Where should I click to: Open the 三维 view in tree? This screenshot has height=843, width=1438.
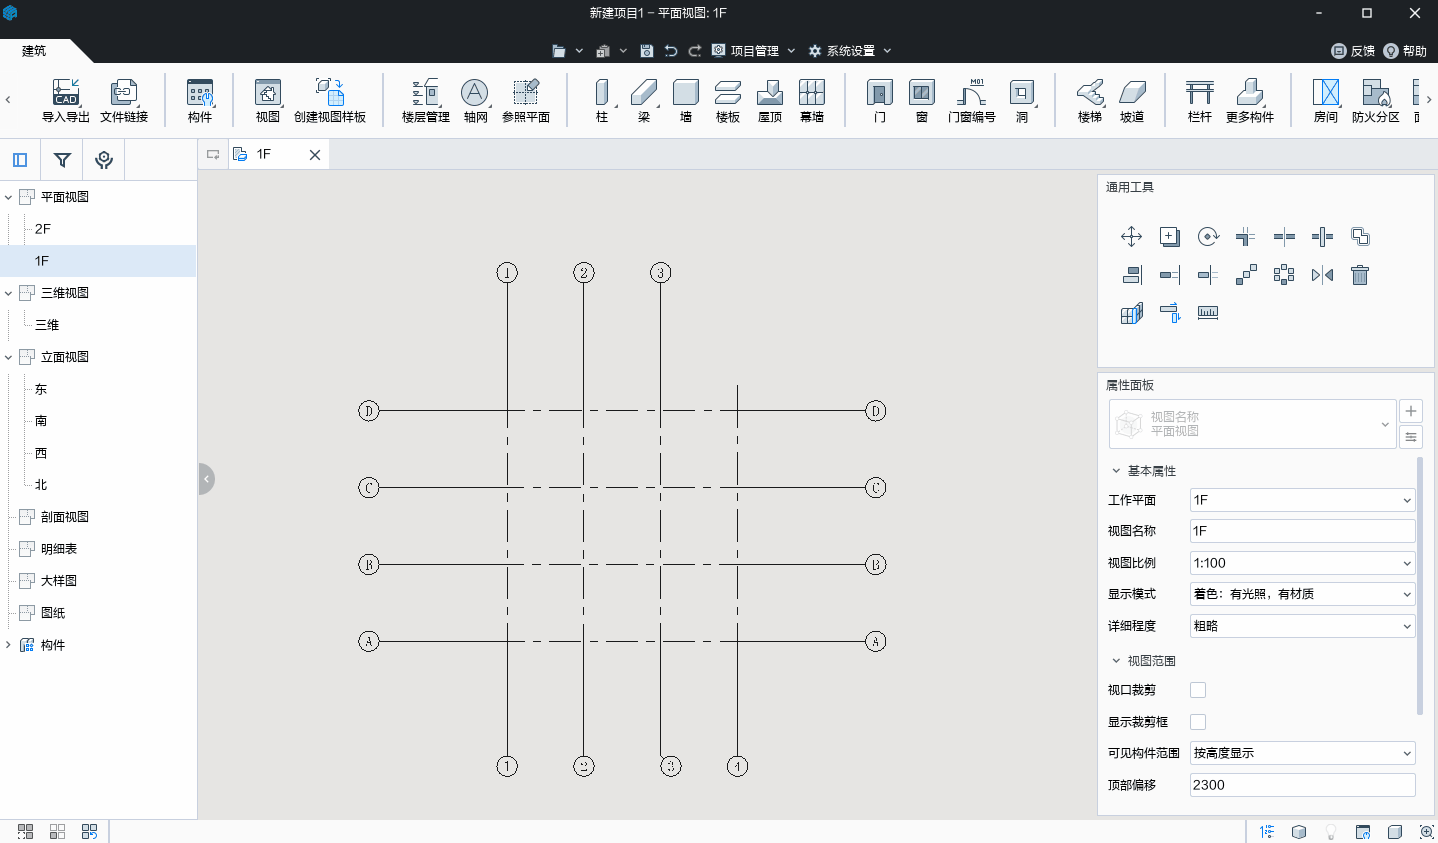[x=47, y=325]
